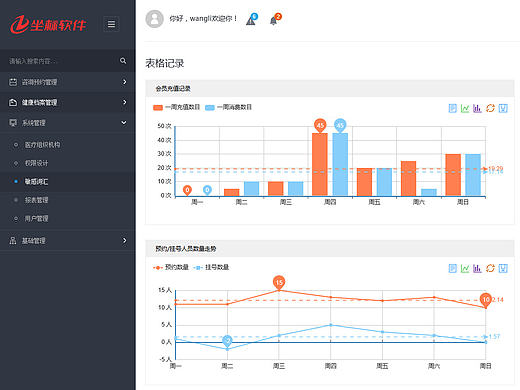
Task: Open the 健康档案管理 menu
Action: point(68,102)
